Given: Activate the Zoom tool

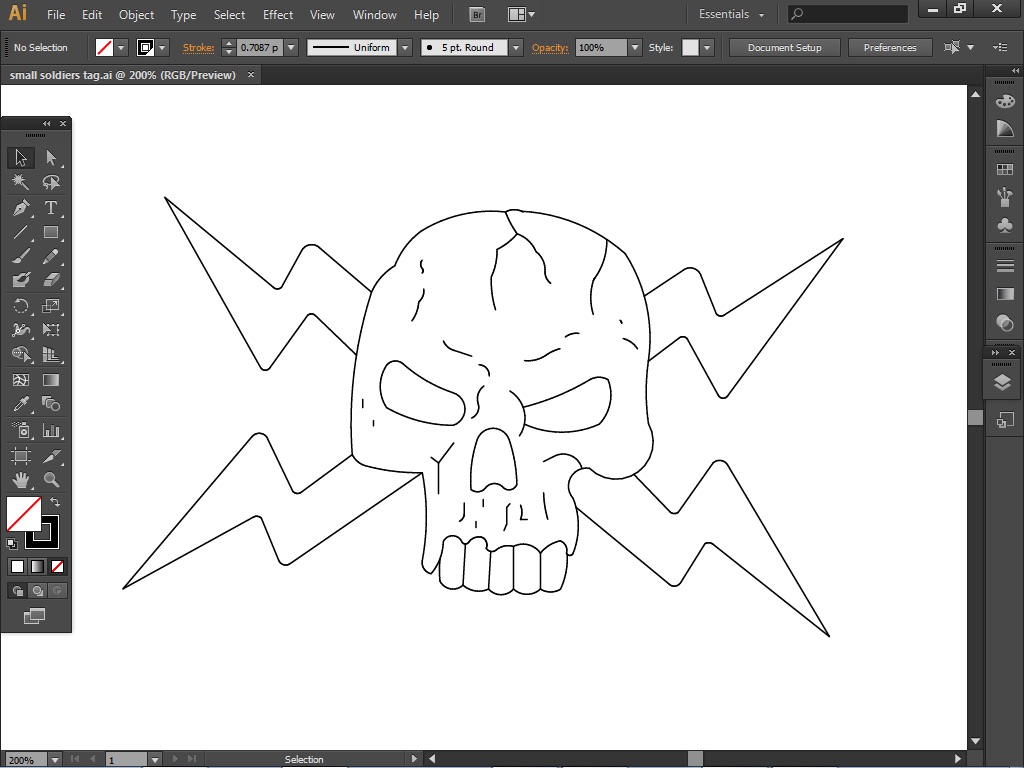Looking at the screenshot, I should click(x=51, y=480).
